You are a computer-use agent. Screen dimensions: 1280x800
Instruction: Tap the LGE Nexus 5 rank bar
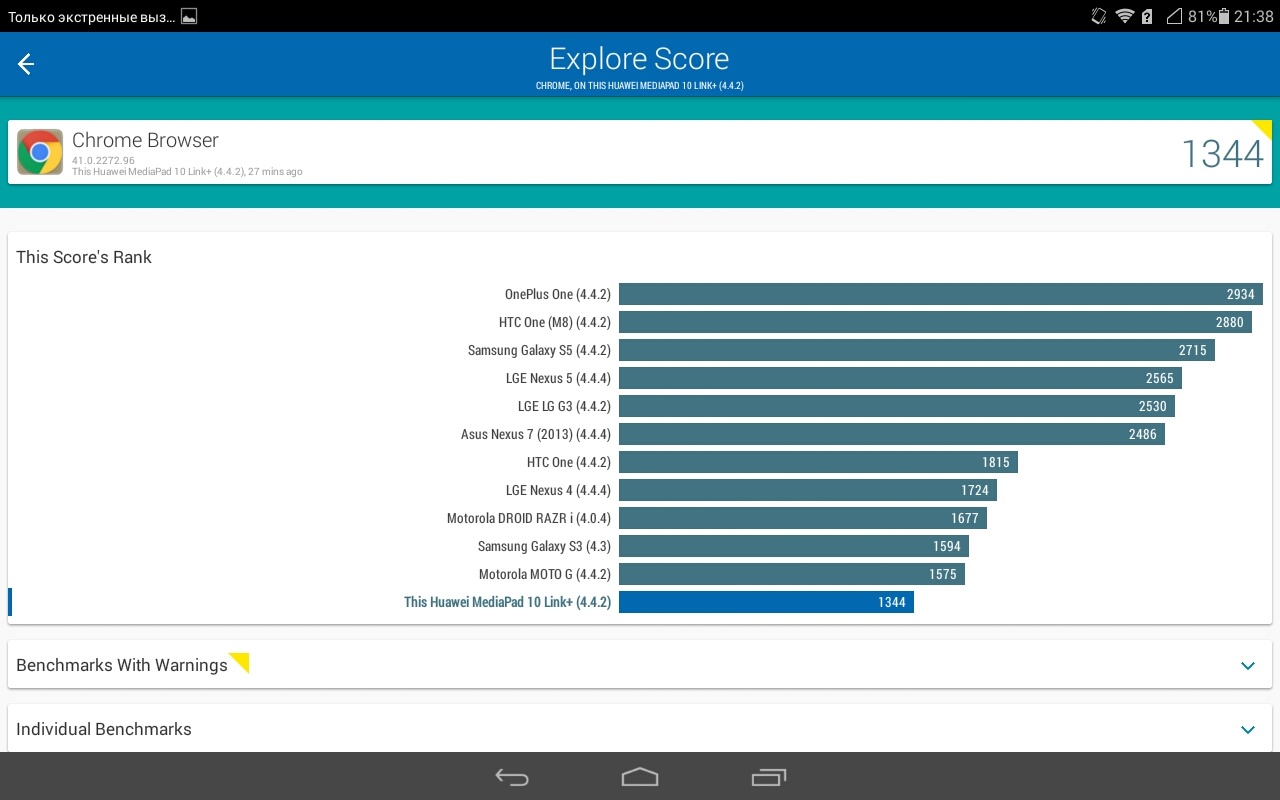[x=900, y=378]
